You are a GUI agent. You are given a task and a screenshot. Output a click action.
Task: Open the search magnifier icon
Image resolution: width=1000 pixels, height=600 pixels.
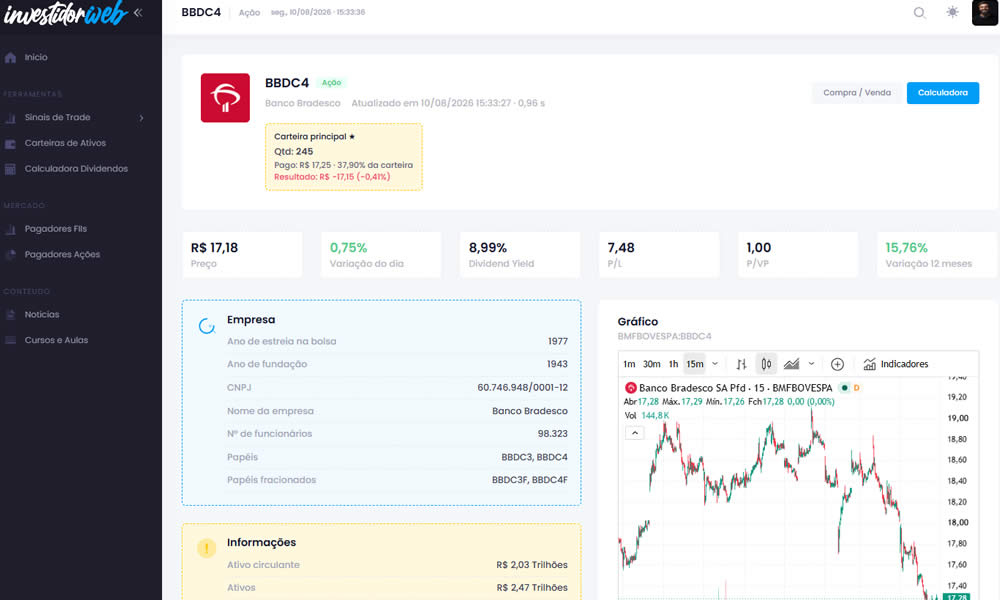[919, 13]
